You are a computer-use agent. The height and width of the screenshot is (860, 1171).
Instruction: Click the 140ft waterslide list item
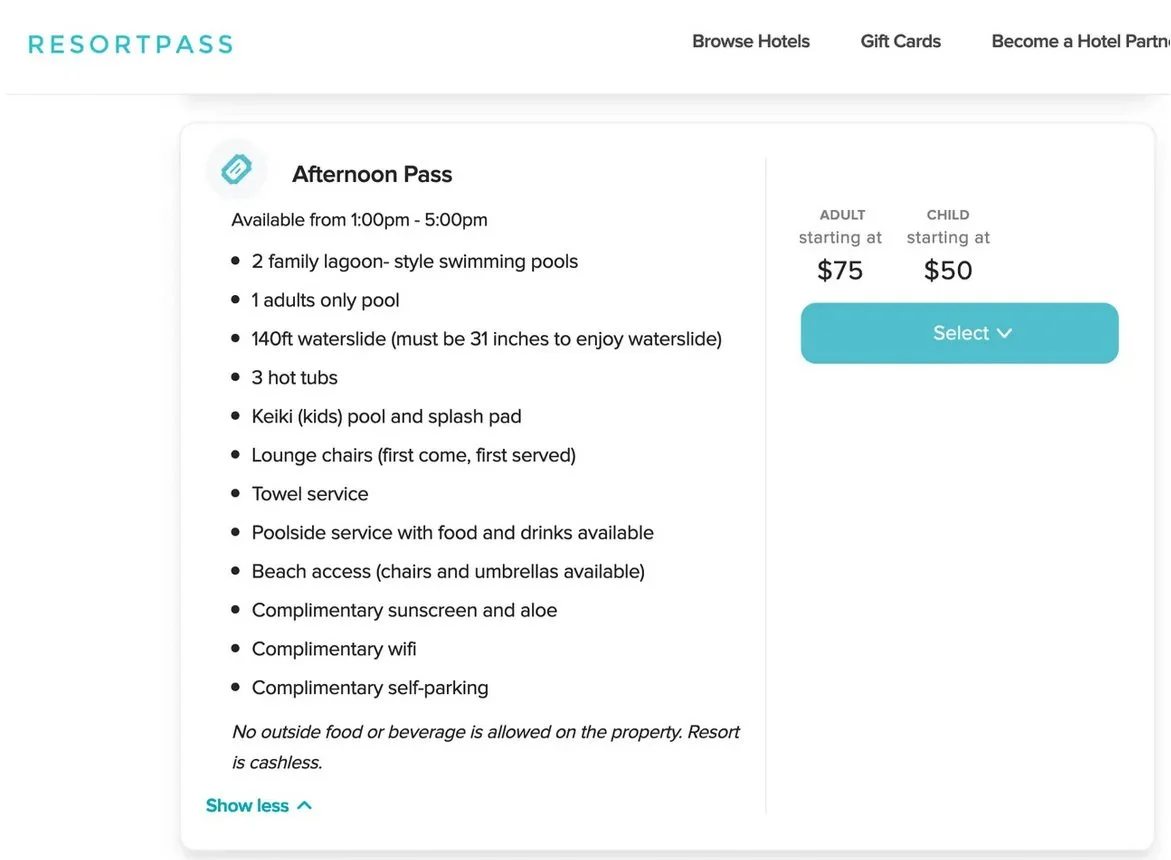486,339
